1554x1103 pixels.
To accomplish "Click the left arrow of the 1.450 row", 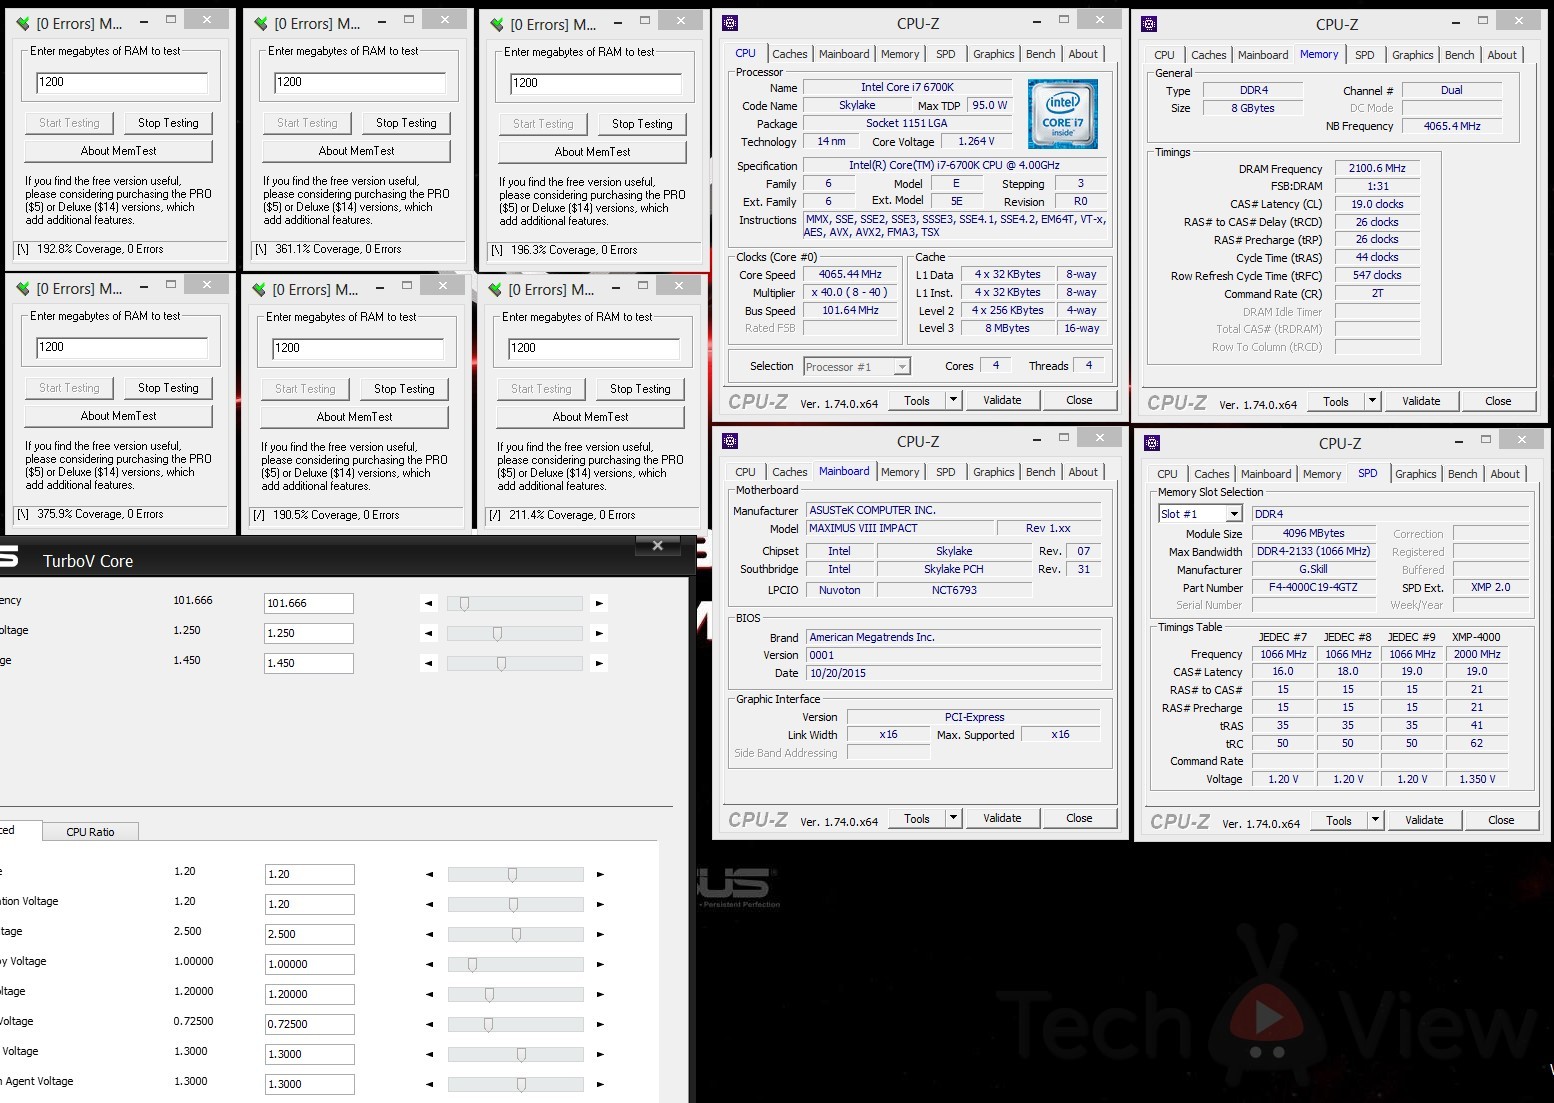I will click(429, 663).
